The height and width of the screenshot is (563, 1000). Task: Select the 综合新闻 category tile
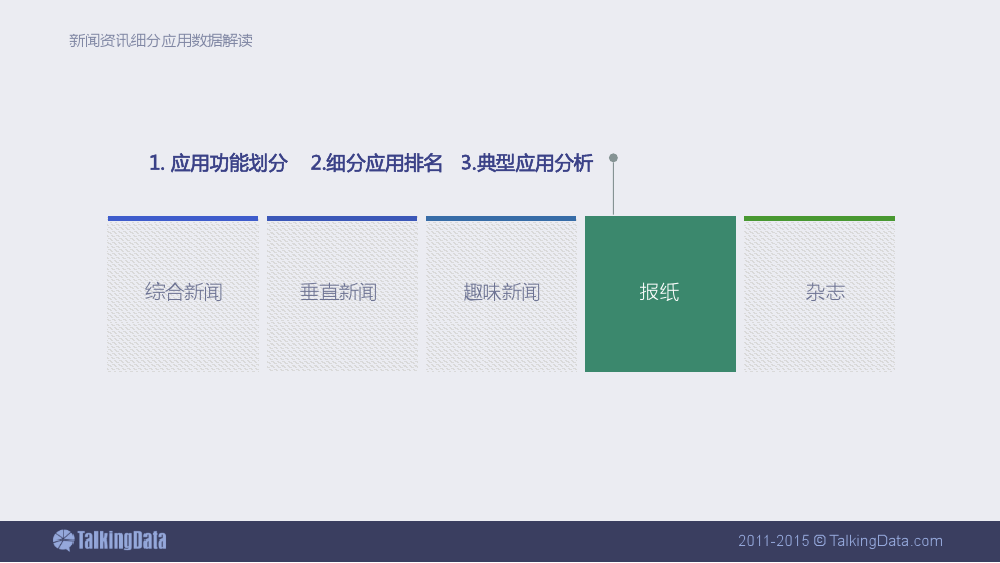pos(183,293)
